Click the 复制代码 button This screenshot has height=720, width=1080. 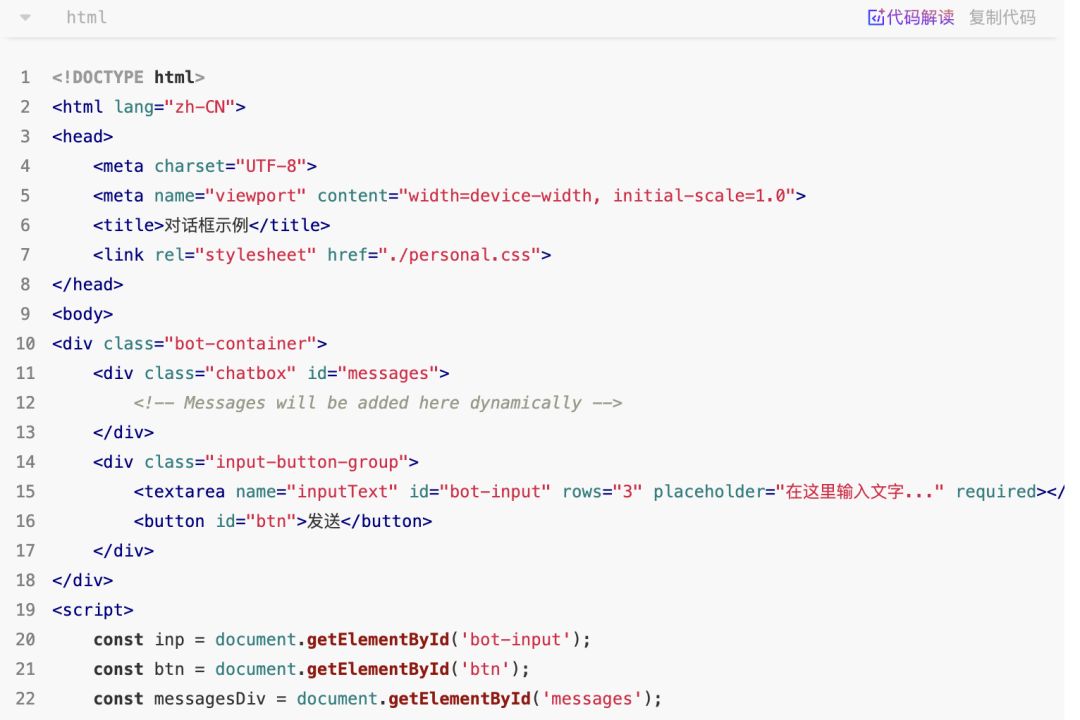click(x=1002, y=17)
